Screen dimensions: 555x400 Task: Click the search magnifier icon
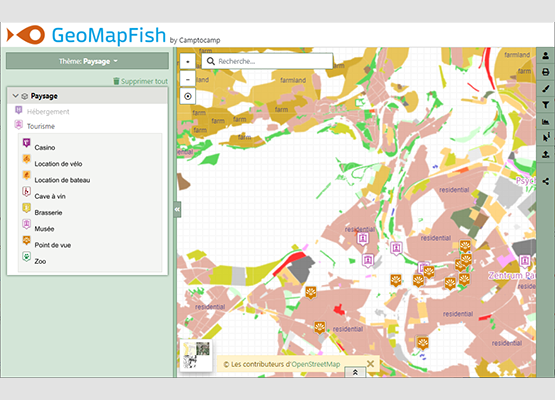point(211,61)
